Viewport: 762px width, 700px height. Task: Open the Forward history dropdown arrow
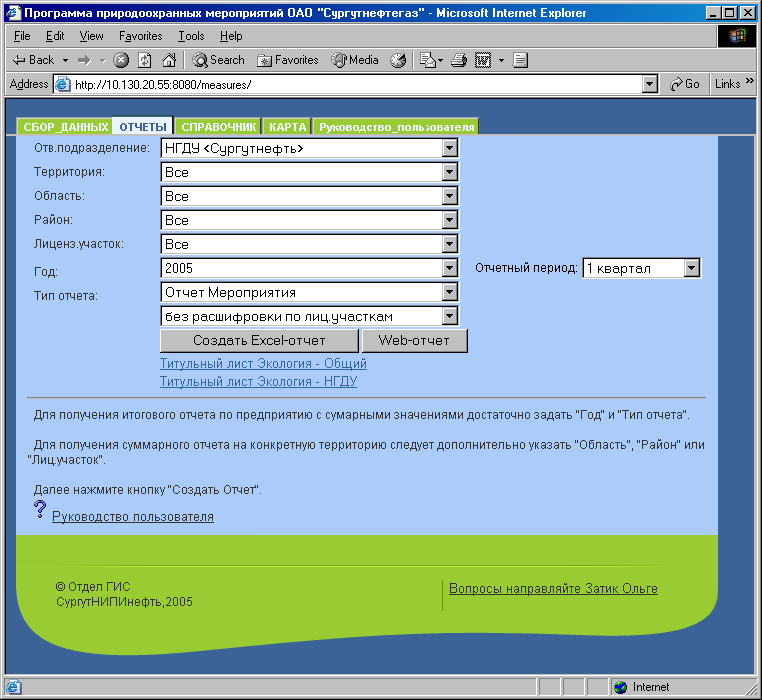tap(102, 61)
